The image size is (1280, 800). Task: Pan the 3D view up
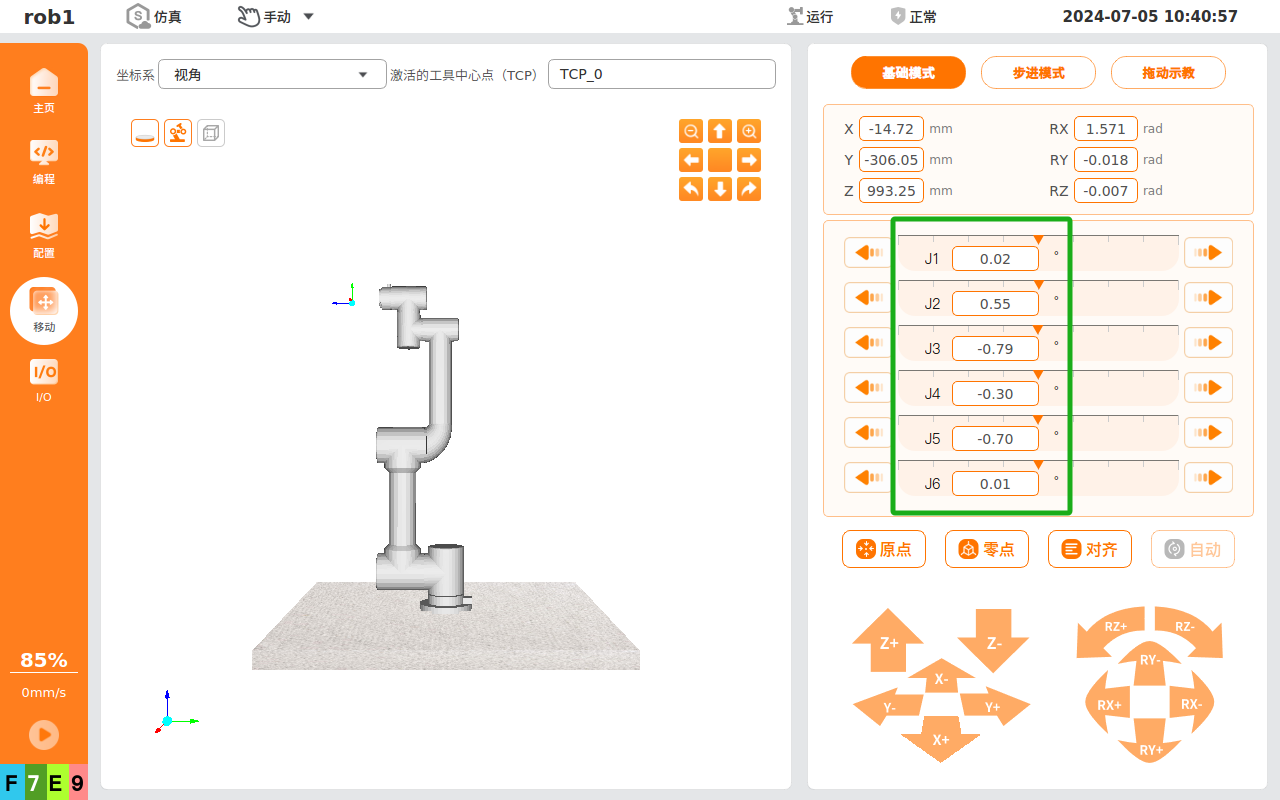(x=720, y=131)
